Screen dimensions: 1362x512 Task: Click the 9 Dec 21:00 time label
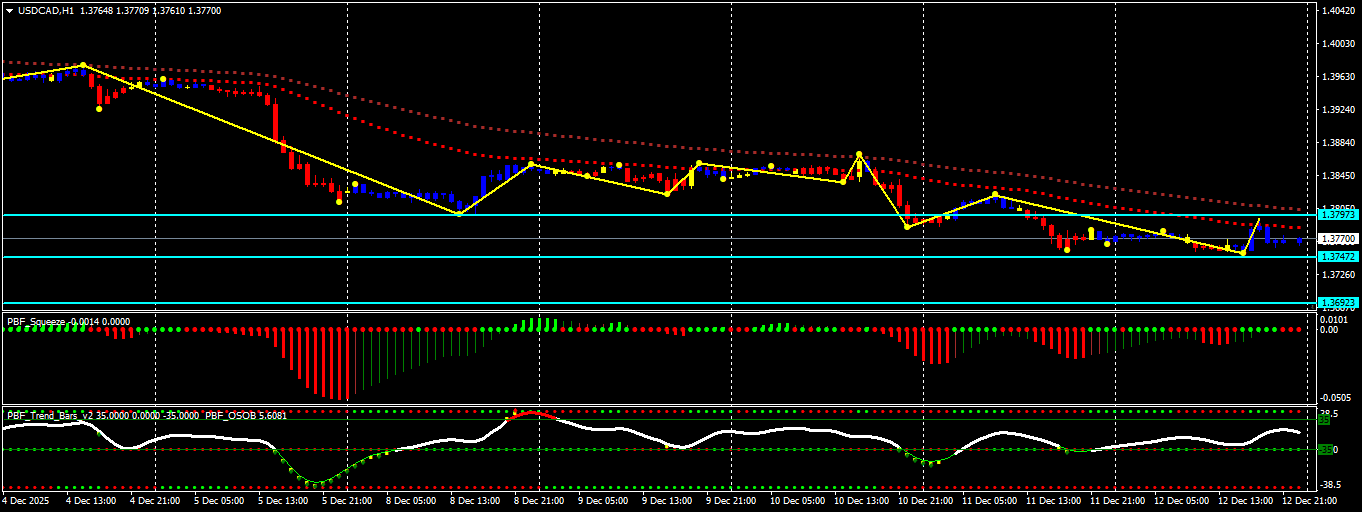(731, 499)
